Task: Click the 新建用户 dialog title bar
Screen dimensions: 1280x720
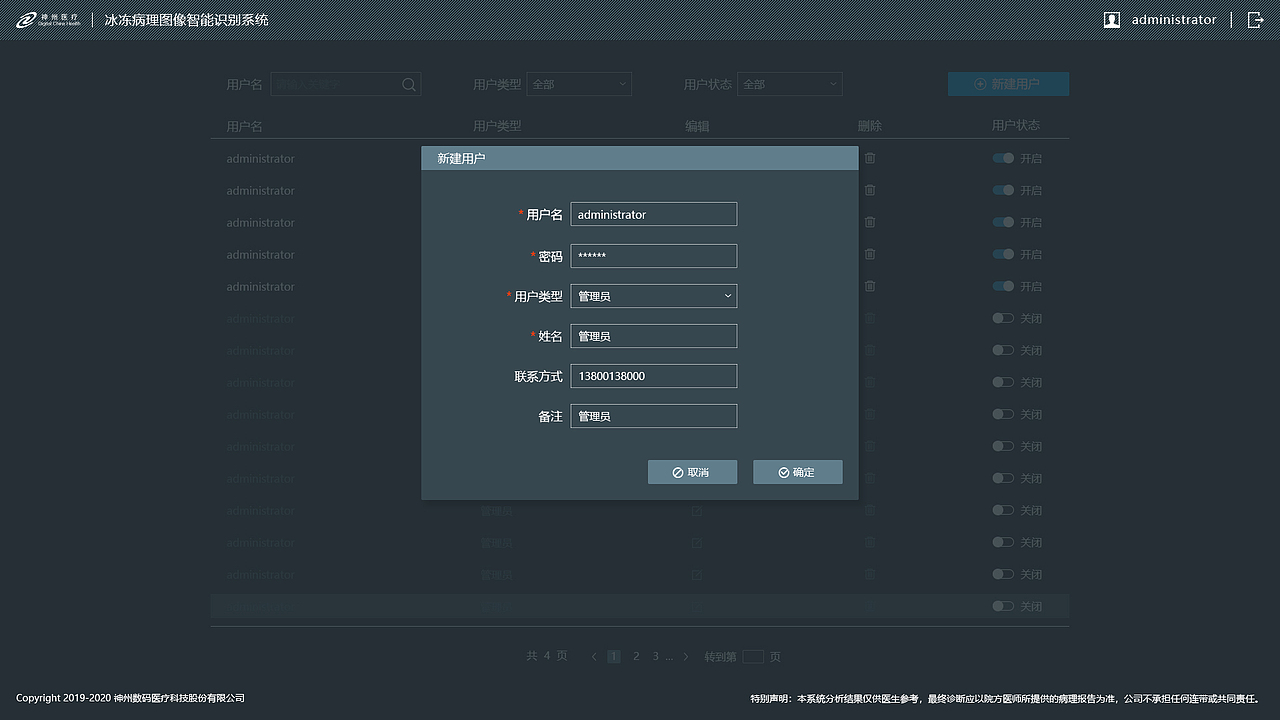Action: pyautogui.click(x=640, y=158)
